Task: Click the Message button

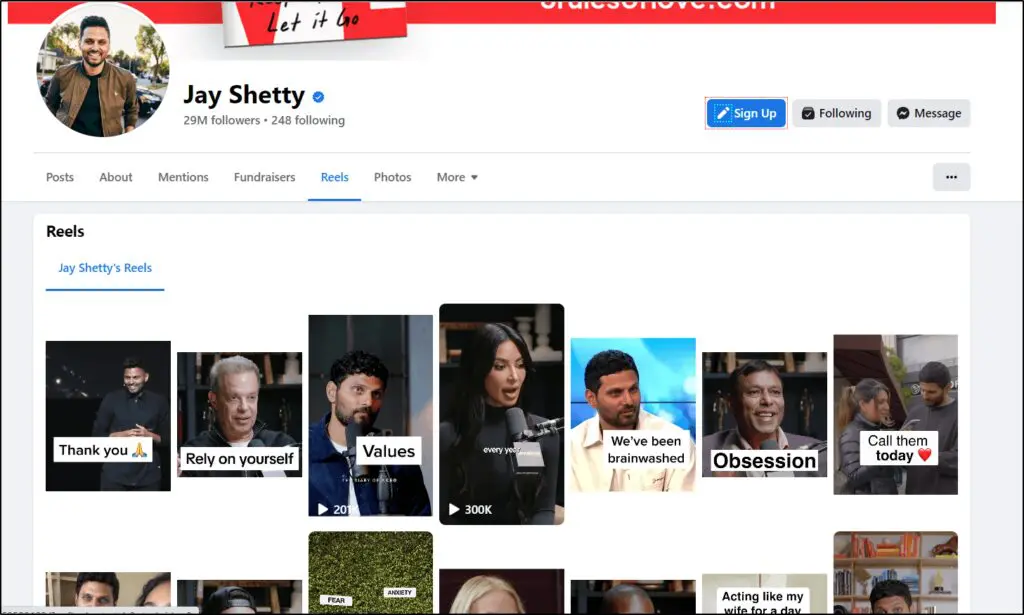Action: coord(928,113)
